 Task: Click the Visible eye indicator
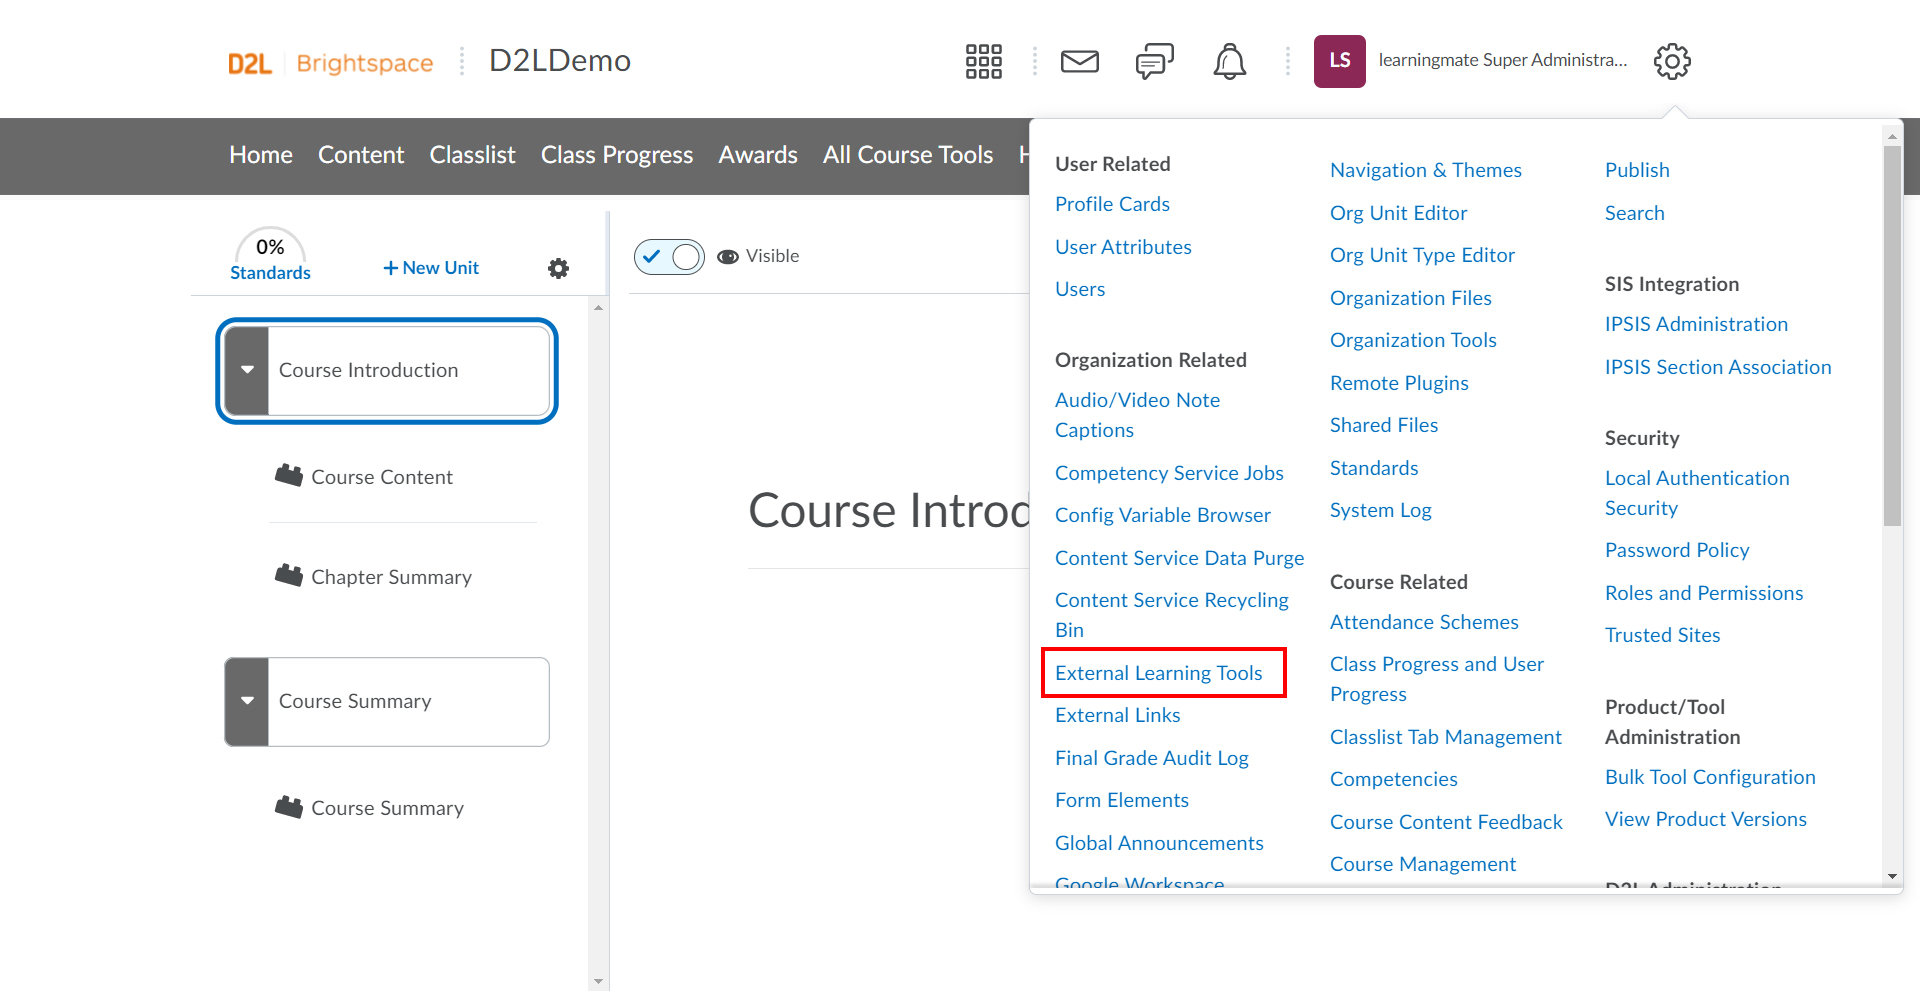pyautogui.click(x=728, y=257)
